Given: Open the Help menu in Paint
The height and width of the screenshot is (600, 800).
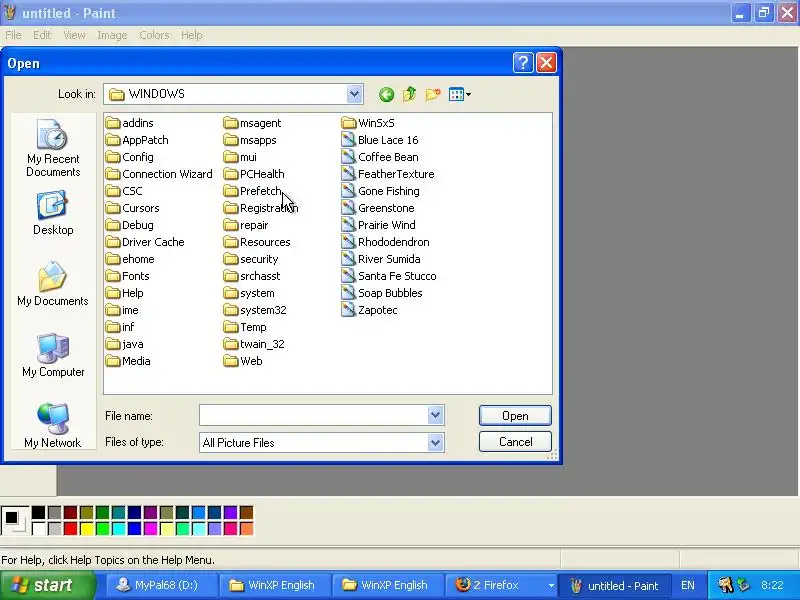Looking at the screenshot, I should pos(192,35).
